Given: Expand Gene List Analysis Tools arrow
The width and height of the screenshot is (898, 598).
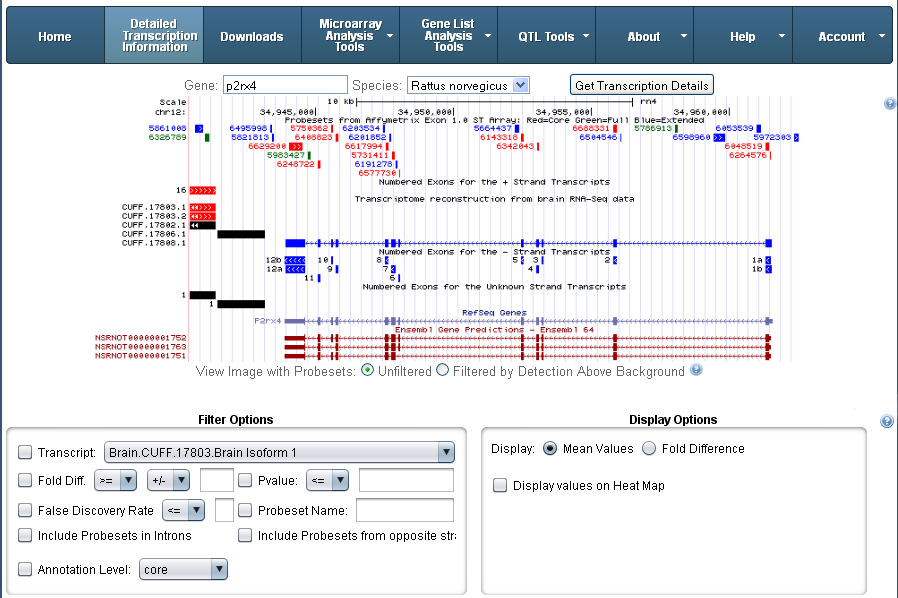Looking at the screenshot, I should tap(488, 36).
